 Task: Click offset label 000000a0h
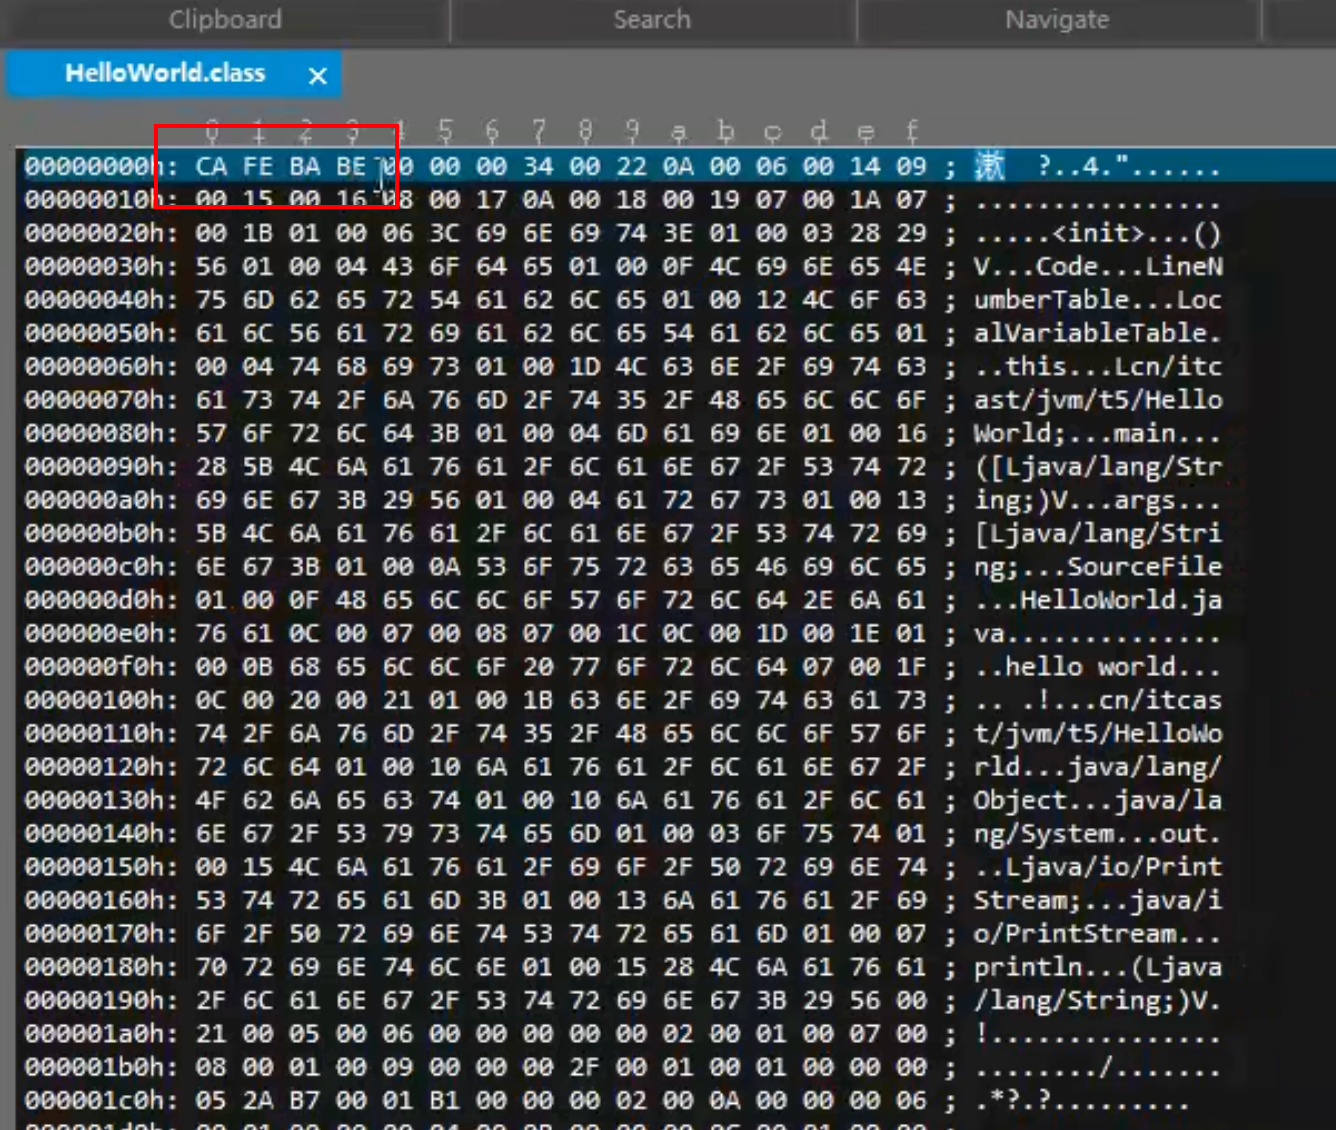point(101,500)
